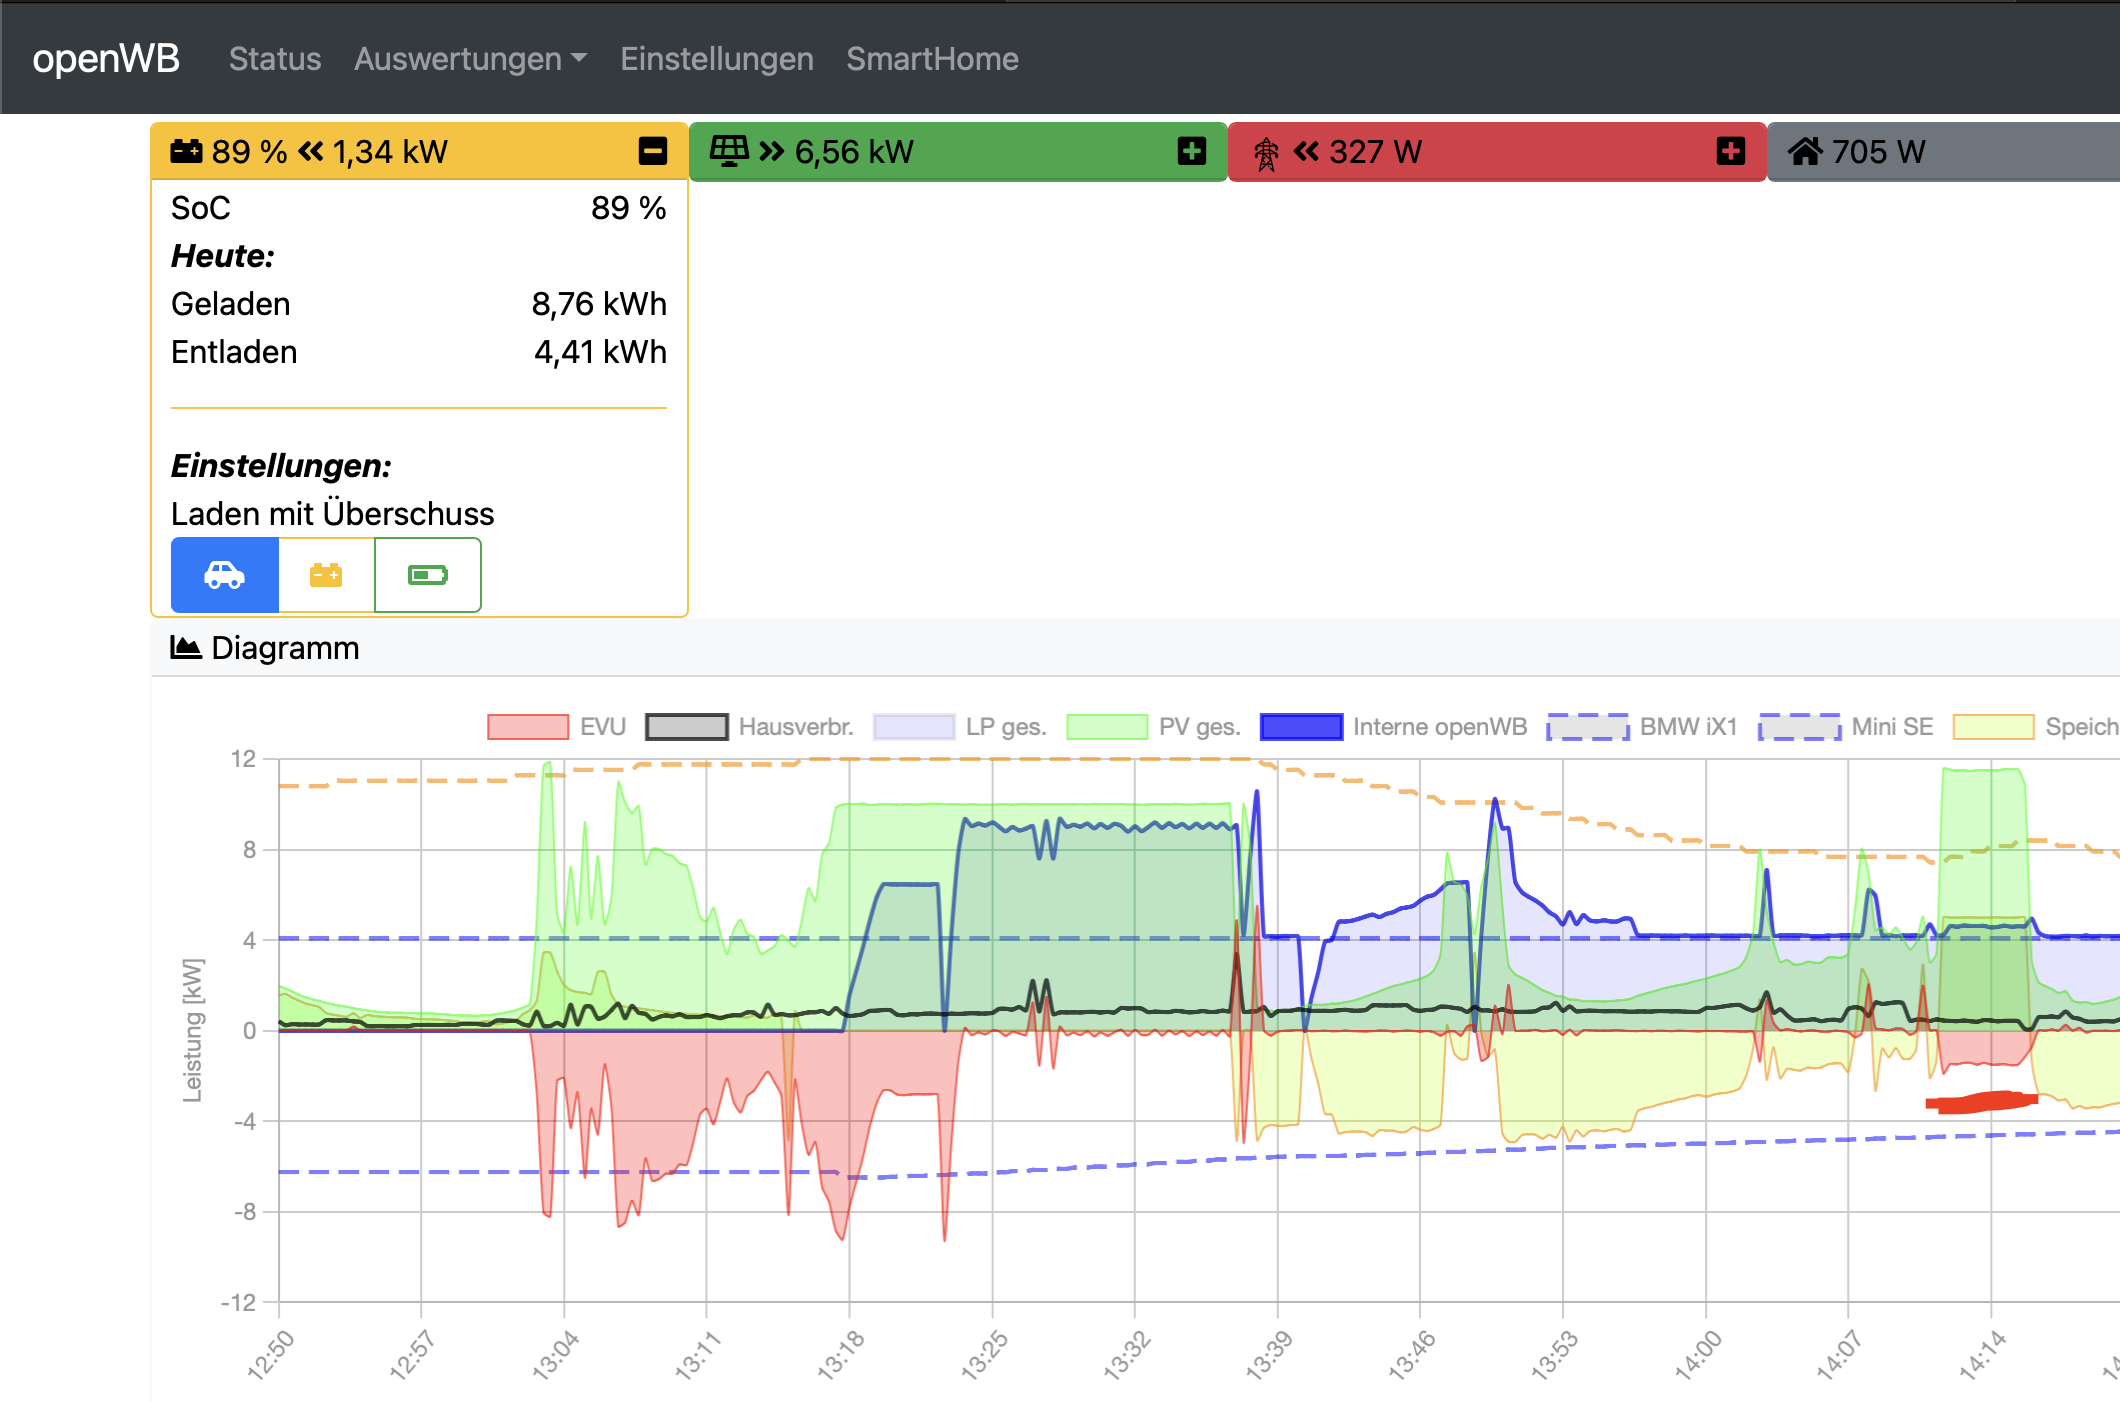Open the SmartHome link
The height and width of the screenshot is (1402, 2120).
pyautogui.click(x=932, y=59)
